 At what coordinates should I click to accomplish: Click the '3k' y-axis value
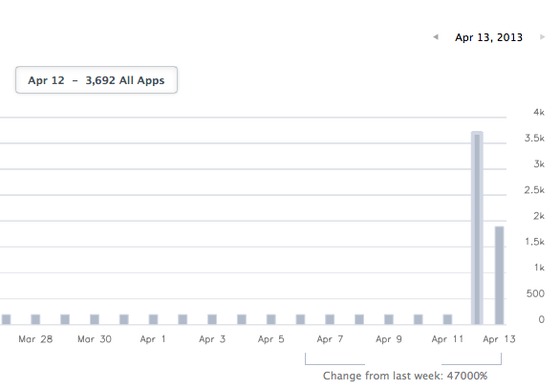click(539, 164)
